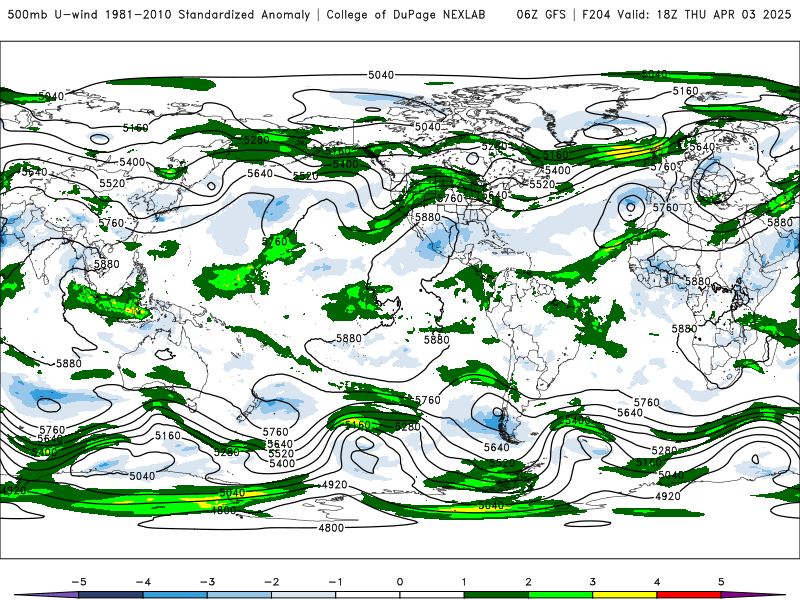Viewport: 800px width, 600px height.
Task: Click the '3' colorbar tick label
Action: (593, 582)
